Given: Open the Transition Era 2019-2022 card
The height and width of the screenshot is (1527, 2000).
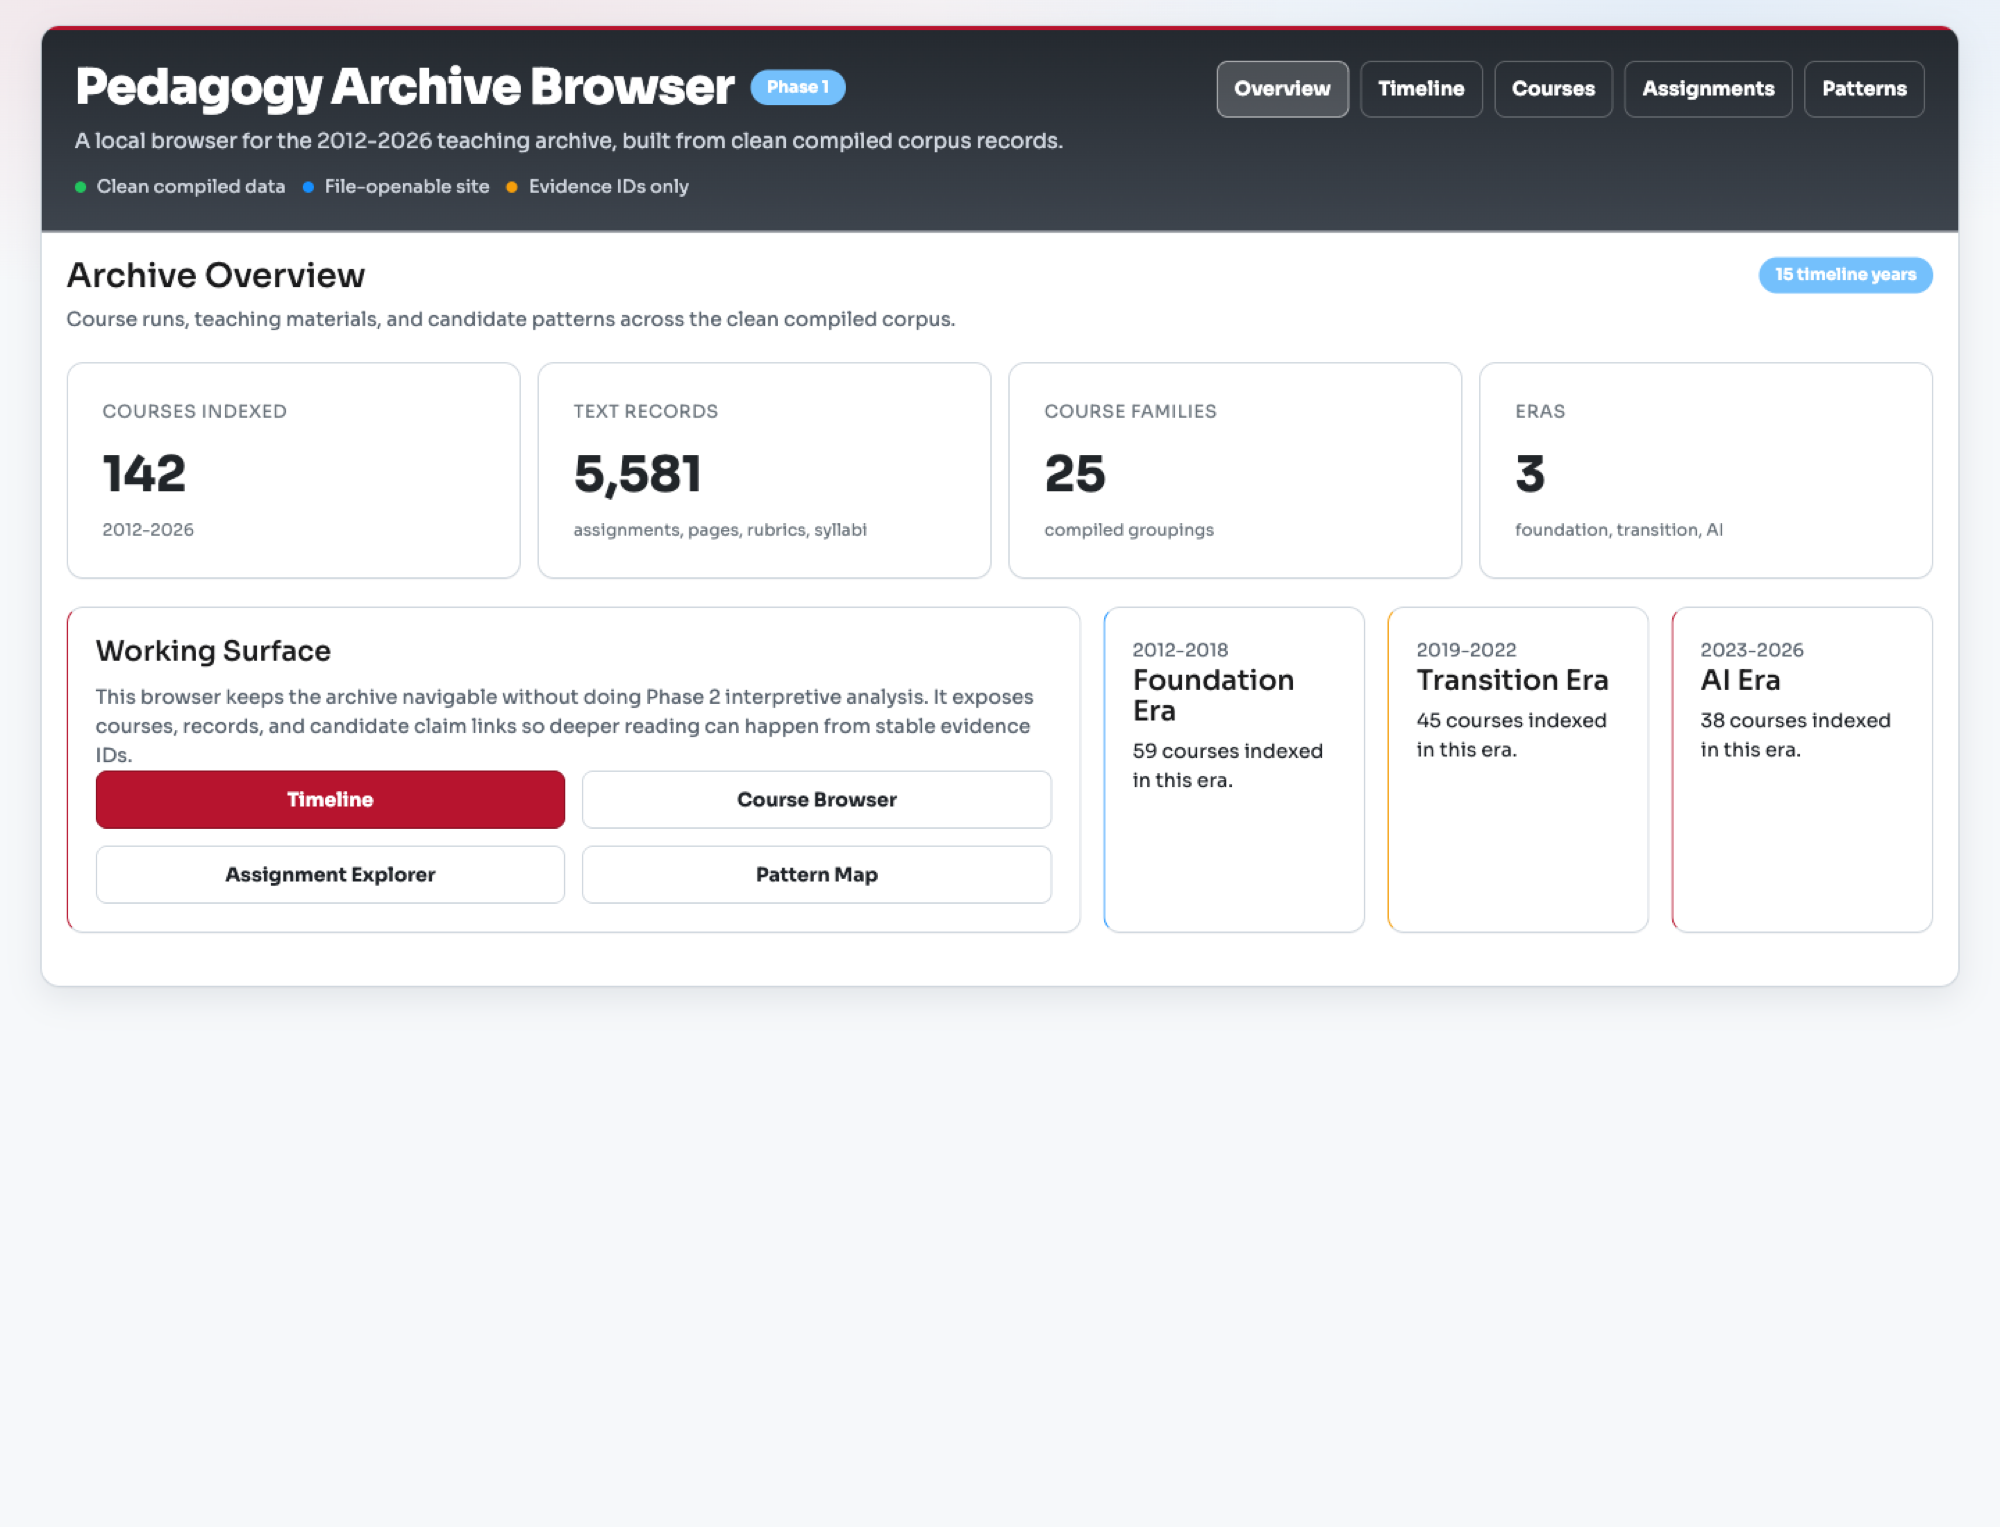Looking at the screenshot, I should click(1518, 769).
